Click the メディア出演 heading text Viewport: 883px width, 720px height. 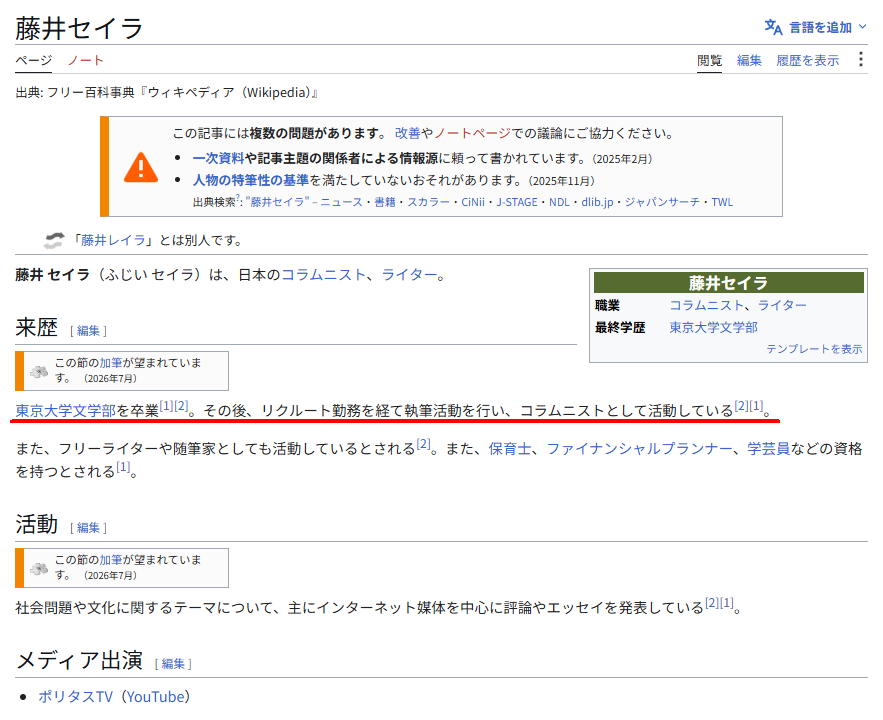point(79,660)
